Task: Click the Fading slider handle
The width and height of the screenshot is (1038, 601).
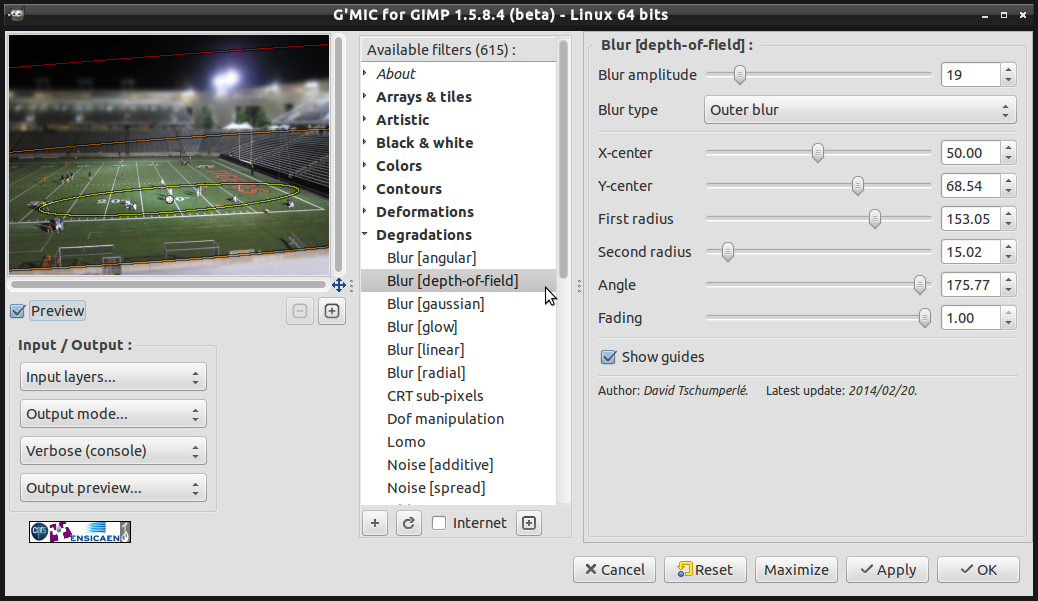Action: pyautogui.click(x=925, y=318)
